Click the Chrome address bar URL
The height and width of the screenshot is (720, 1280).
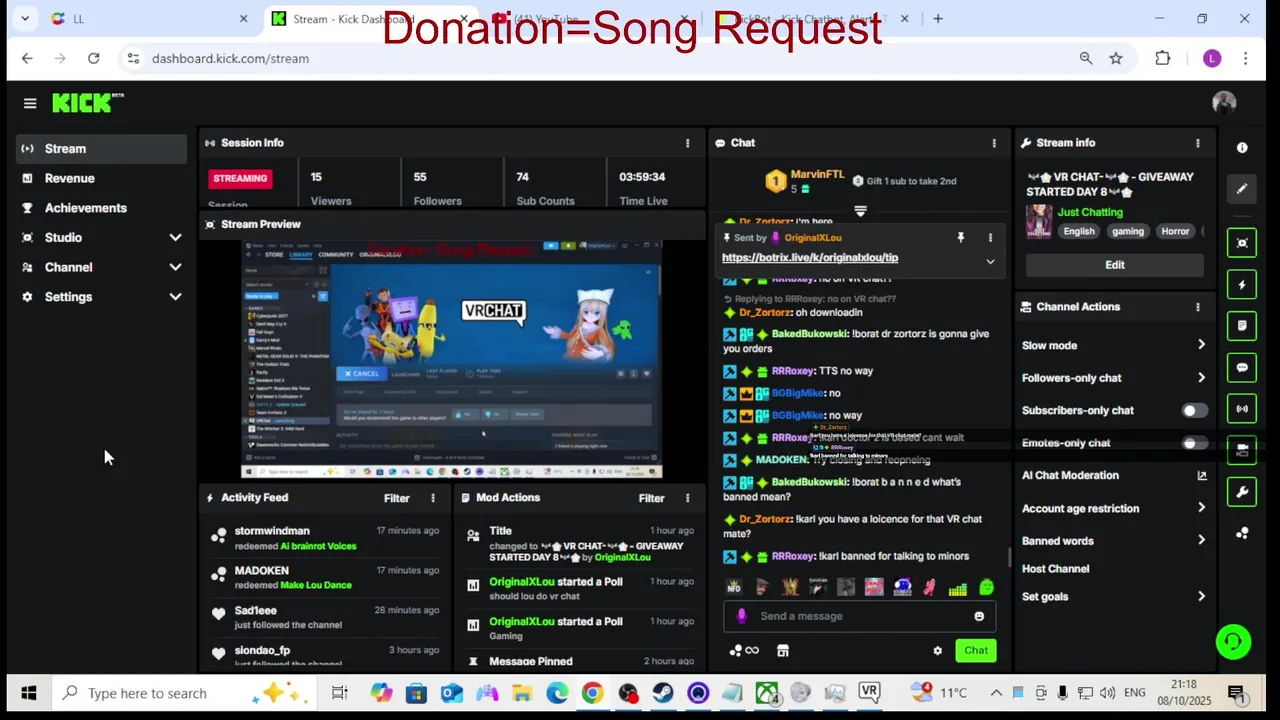point(230,58)
